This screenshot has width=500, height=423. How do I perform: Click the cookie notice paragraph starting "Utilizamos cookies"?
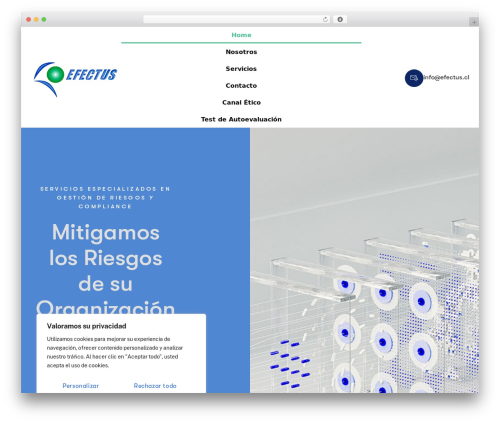coord(115,352)
